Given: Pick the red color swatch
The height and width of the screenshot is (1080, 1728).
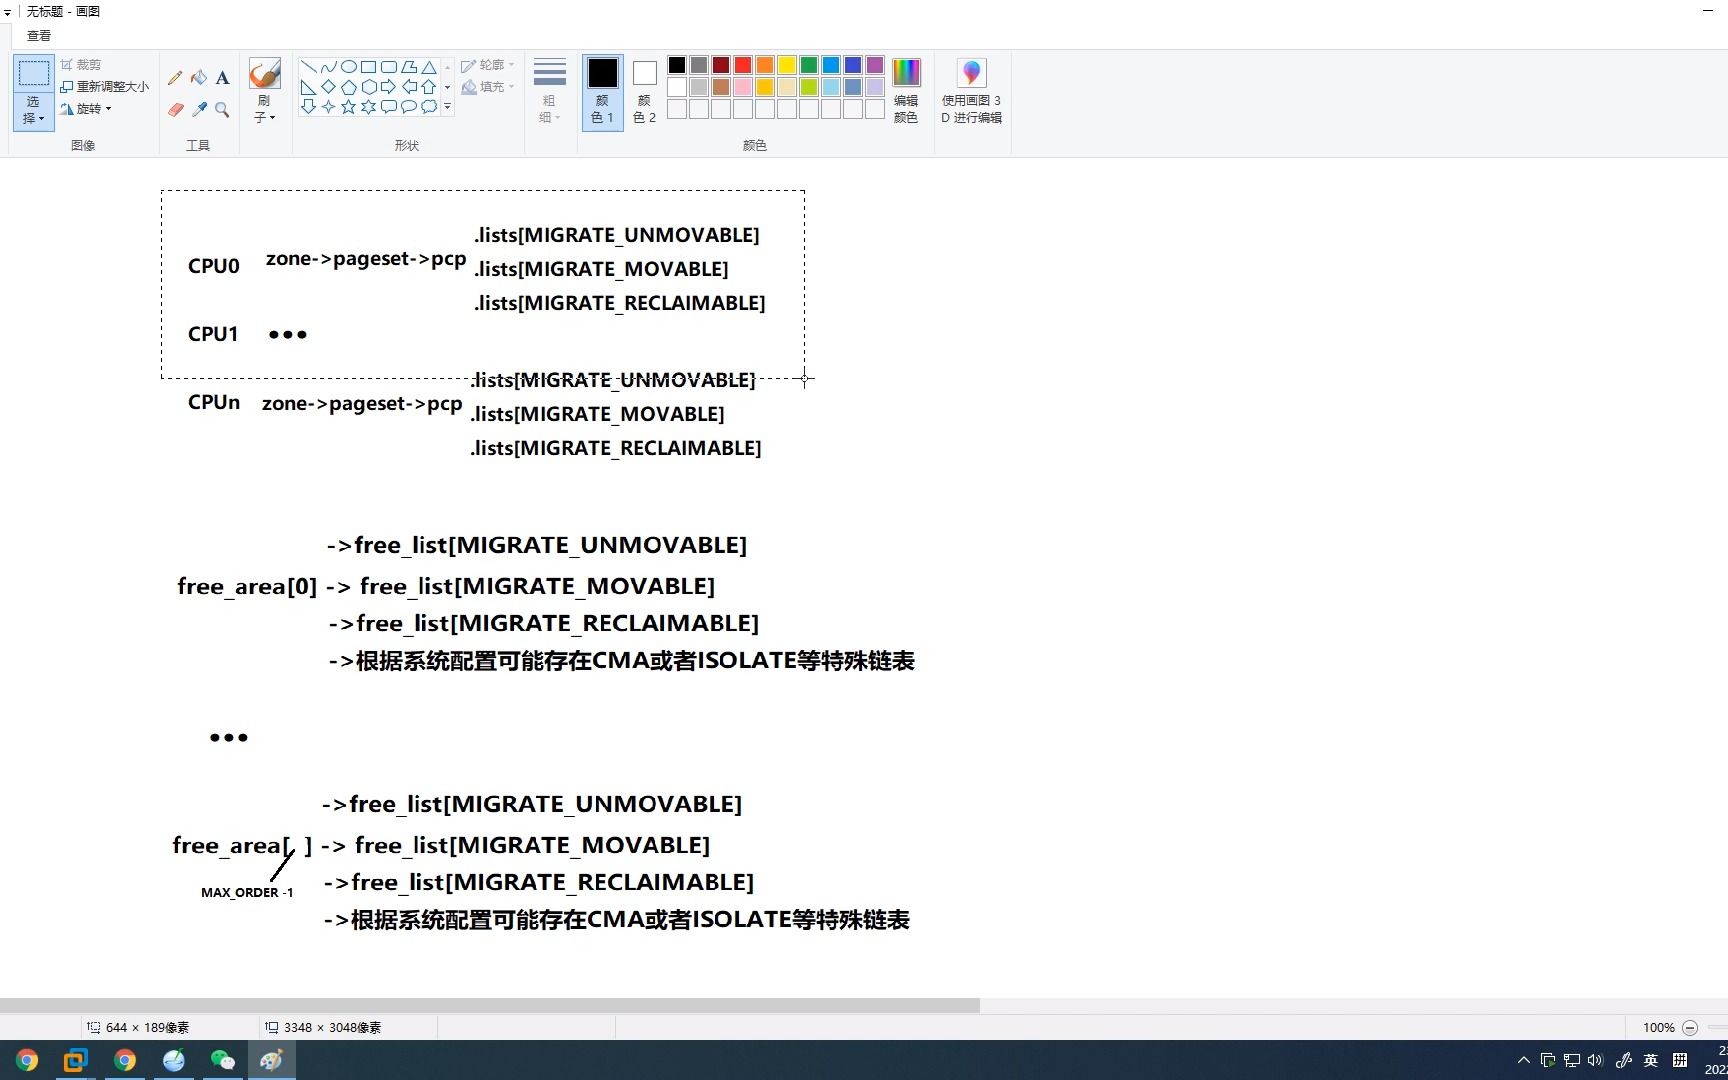Looking at the screenshot, I should [x=742, y=64].
